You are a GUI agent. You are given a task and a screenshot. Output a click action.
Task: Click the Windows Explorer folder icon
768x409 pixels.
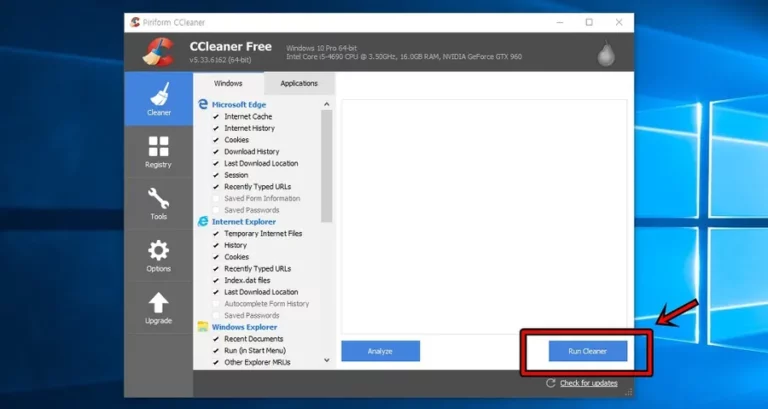[203, 327]
